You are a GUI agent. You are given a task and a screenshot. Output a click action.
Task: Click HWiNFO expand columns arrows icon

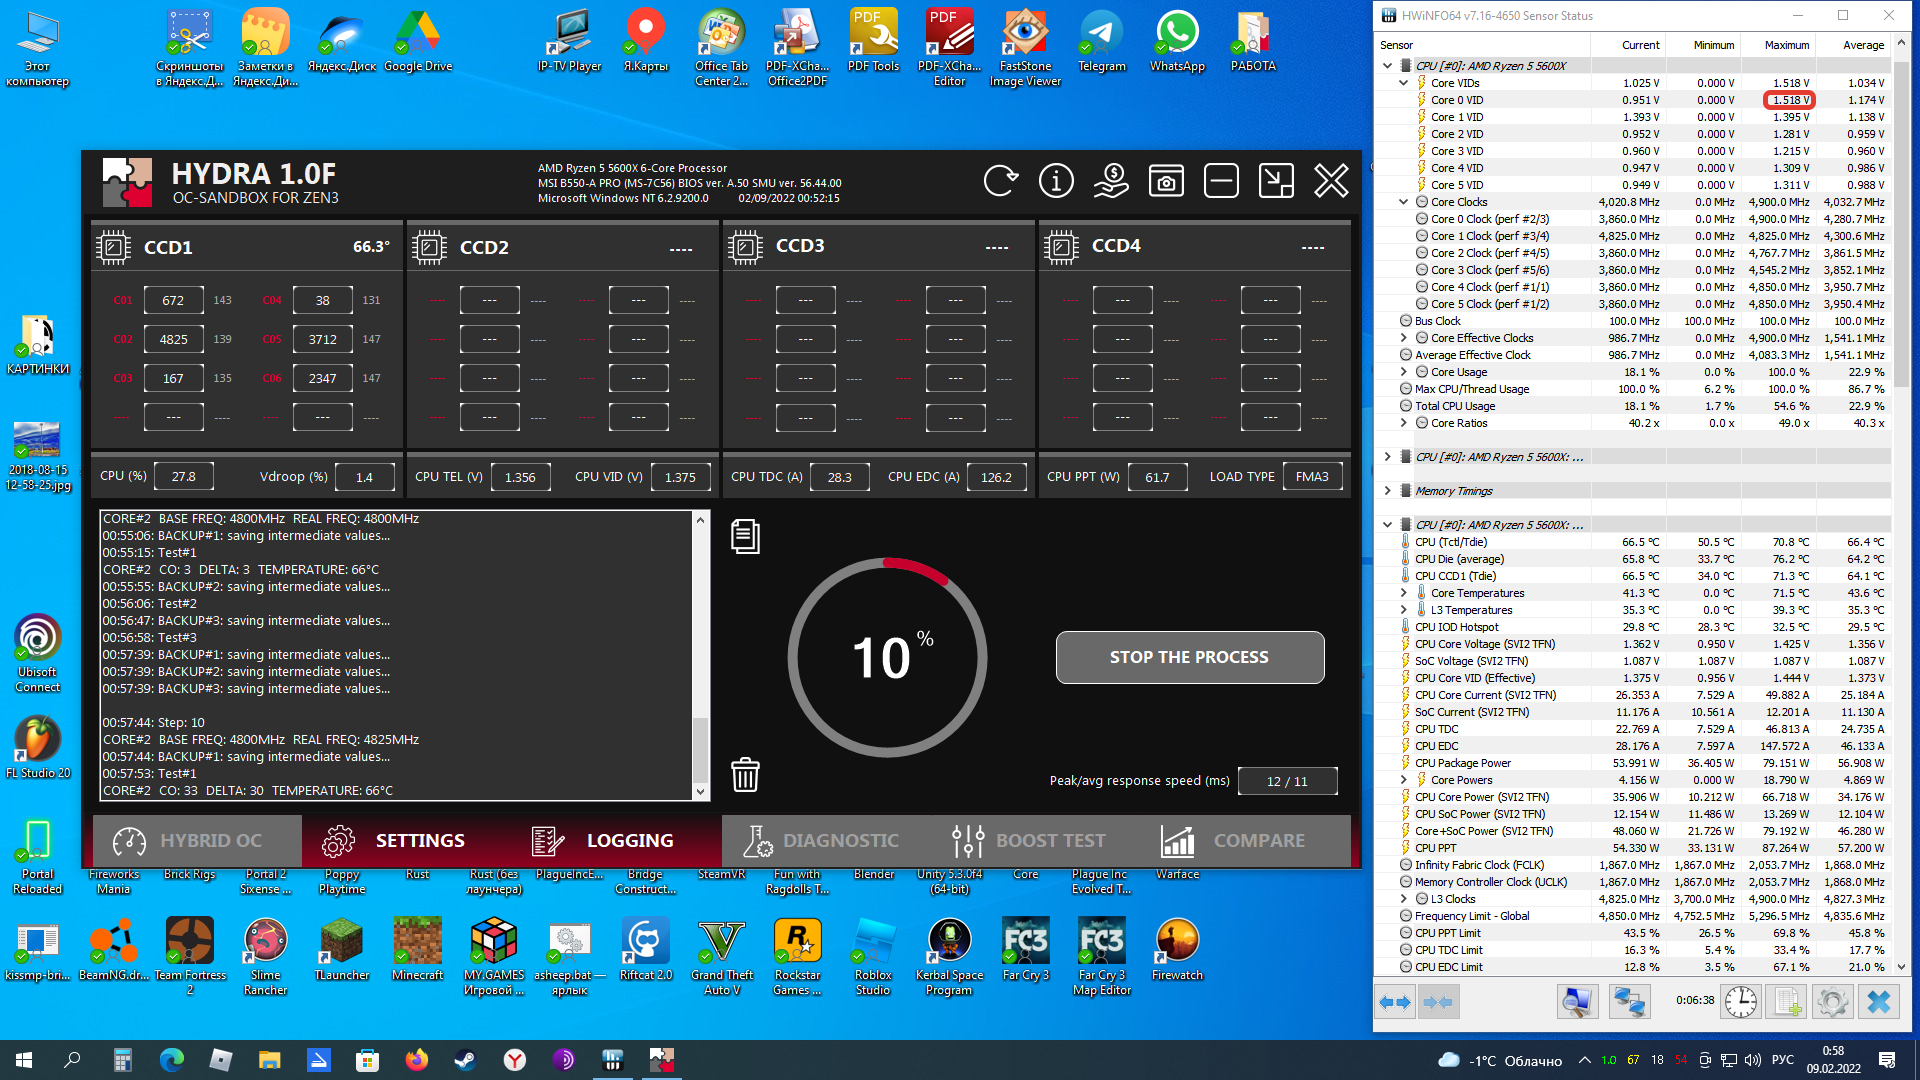click(x=1395, y=1001)
